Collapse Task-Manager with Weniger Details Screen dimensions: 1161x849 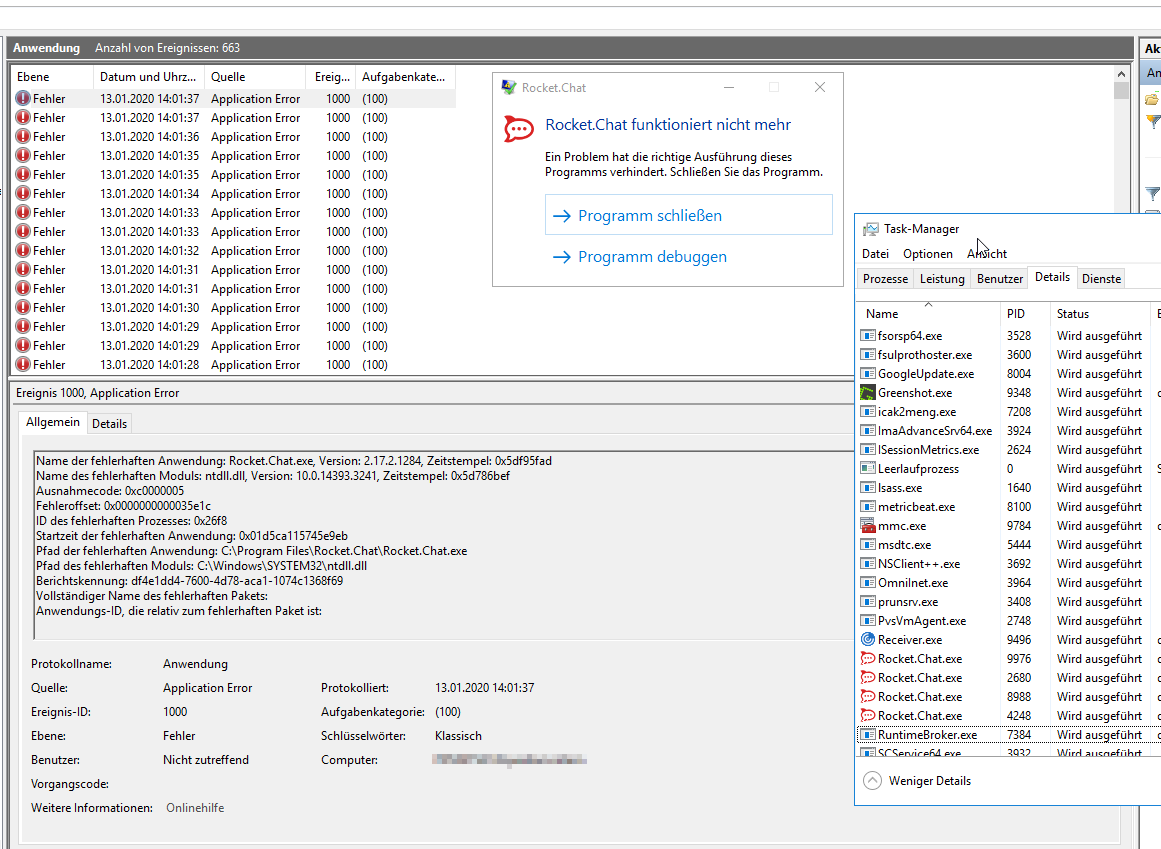tap(917, 781)
